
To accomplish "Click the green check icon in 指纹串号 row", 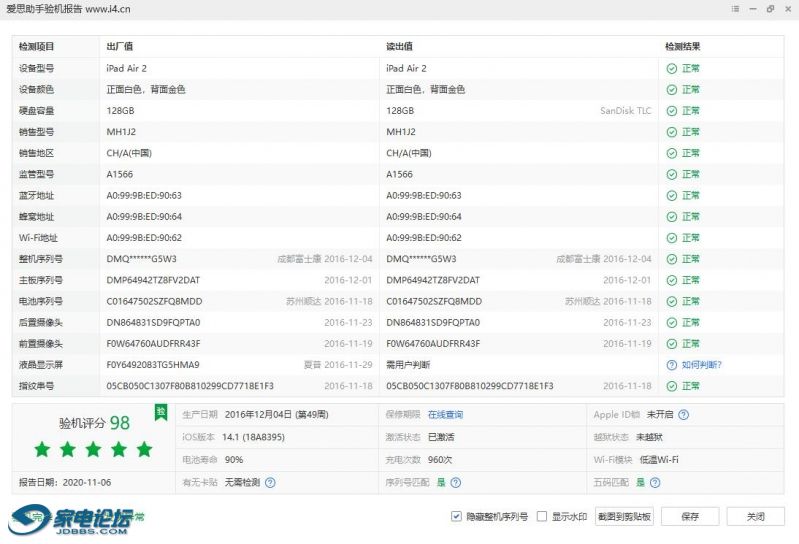I will 672,386.
